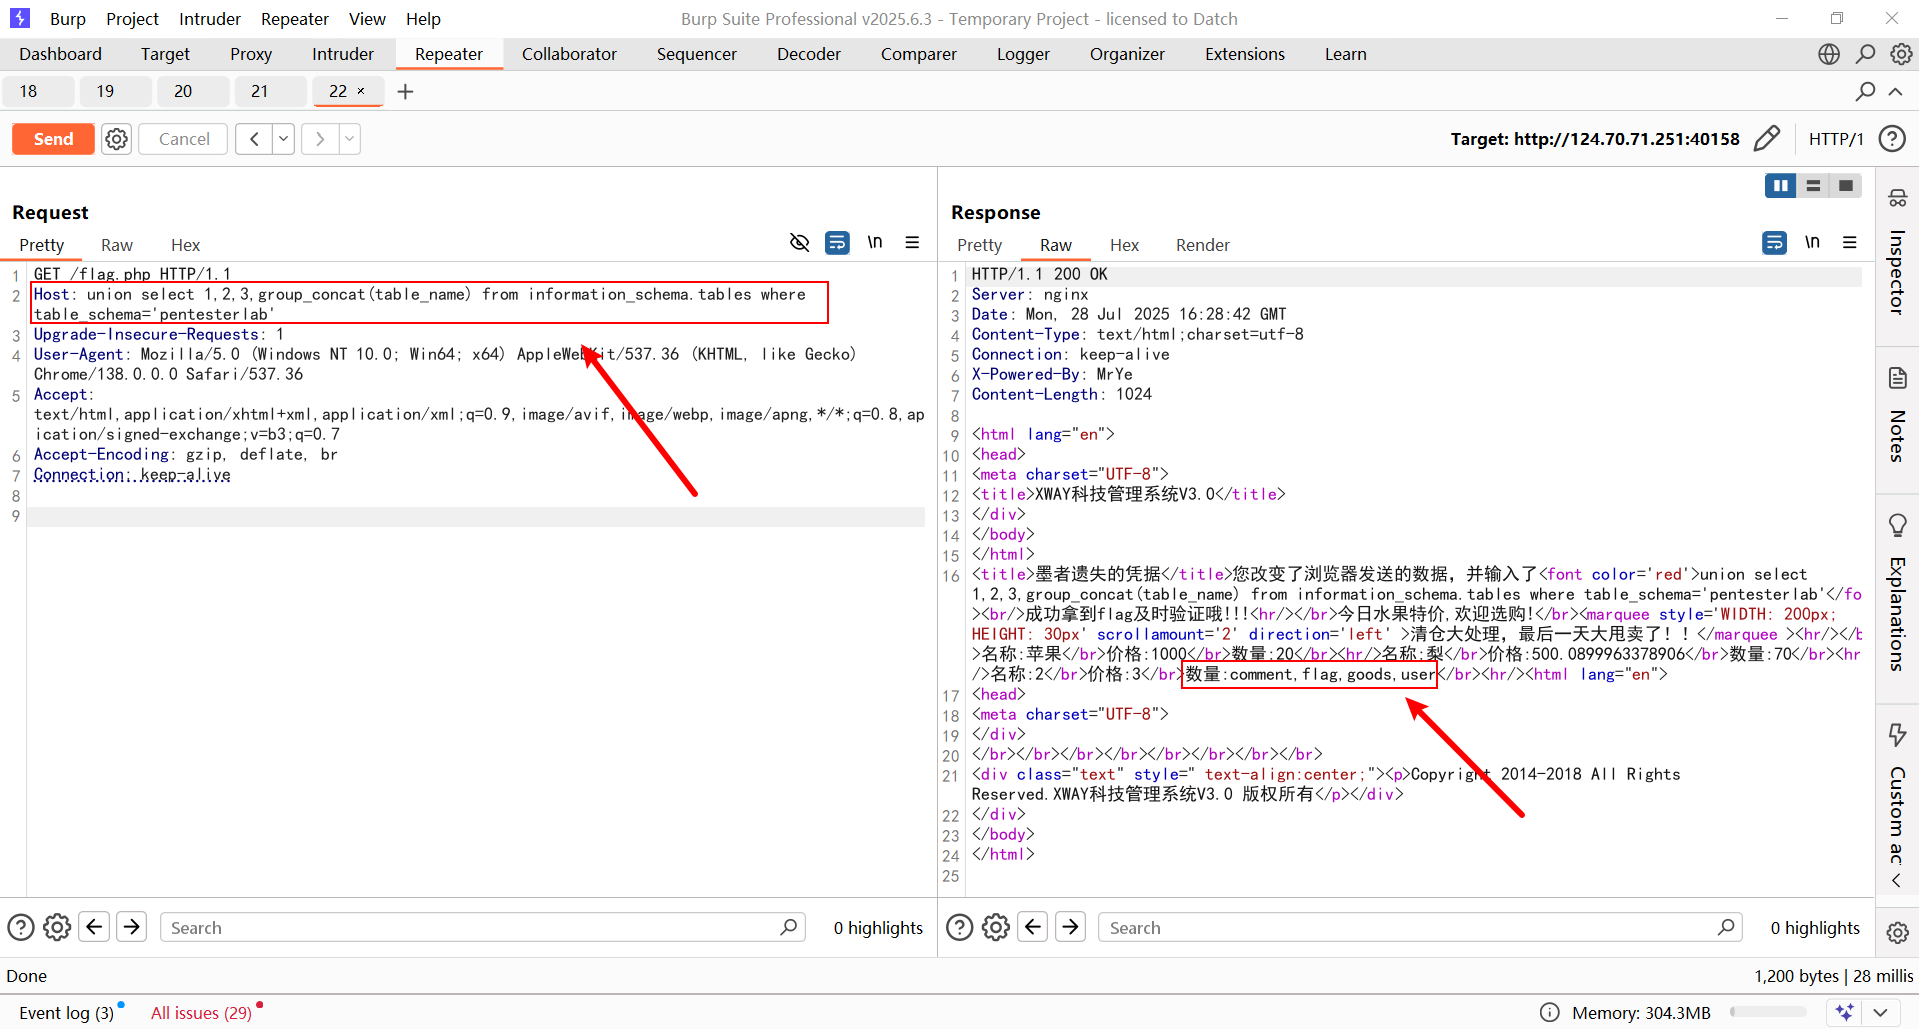
Task: Go forward to next request in history
Action: click(x=320, y=139)
